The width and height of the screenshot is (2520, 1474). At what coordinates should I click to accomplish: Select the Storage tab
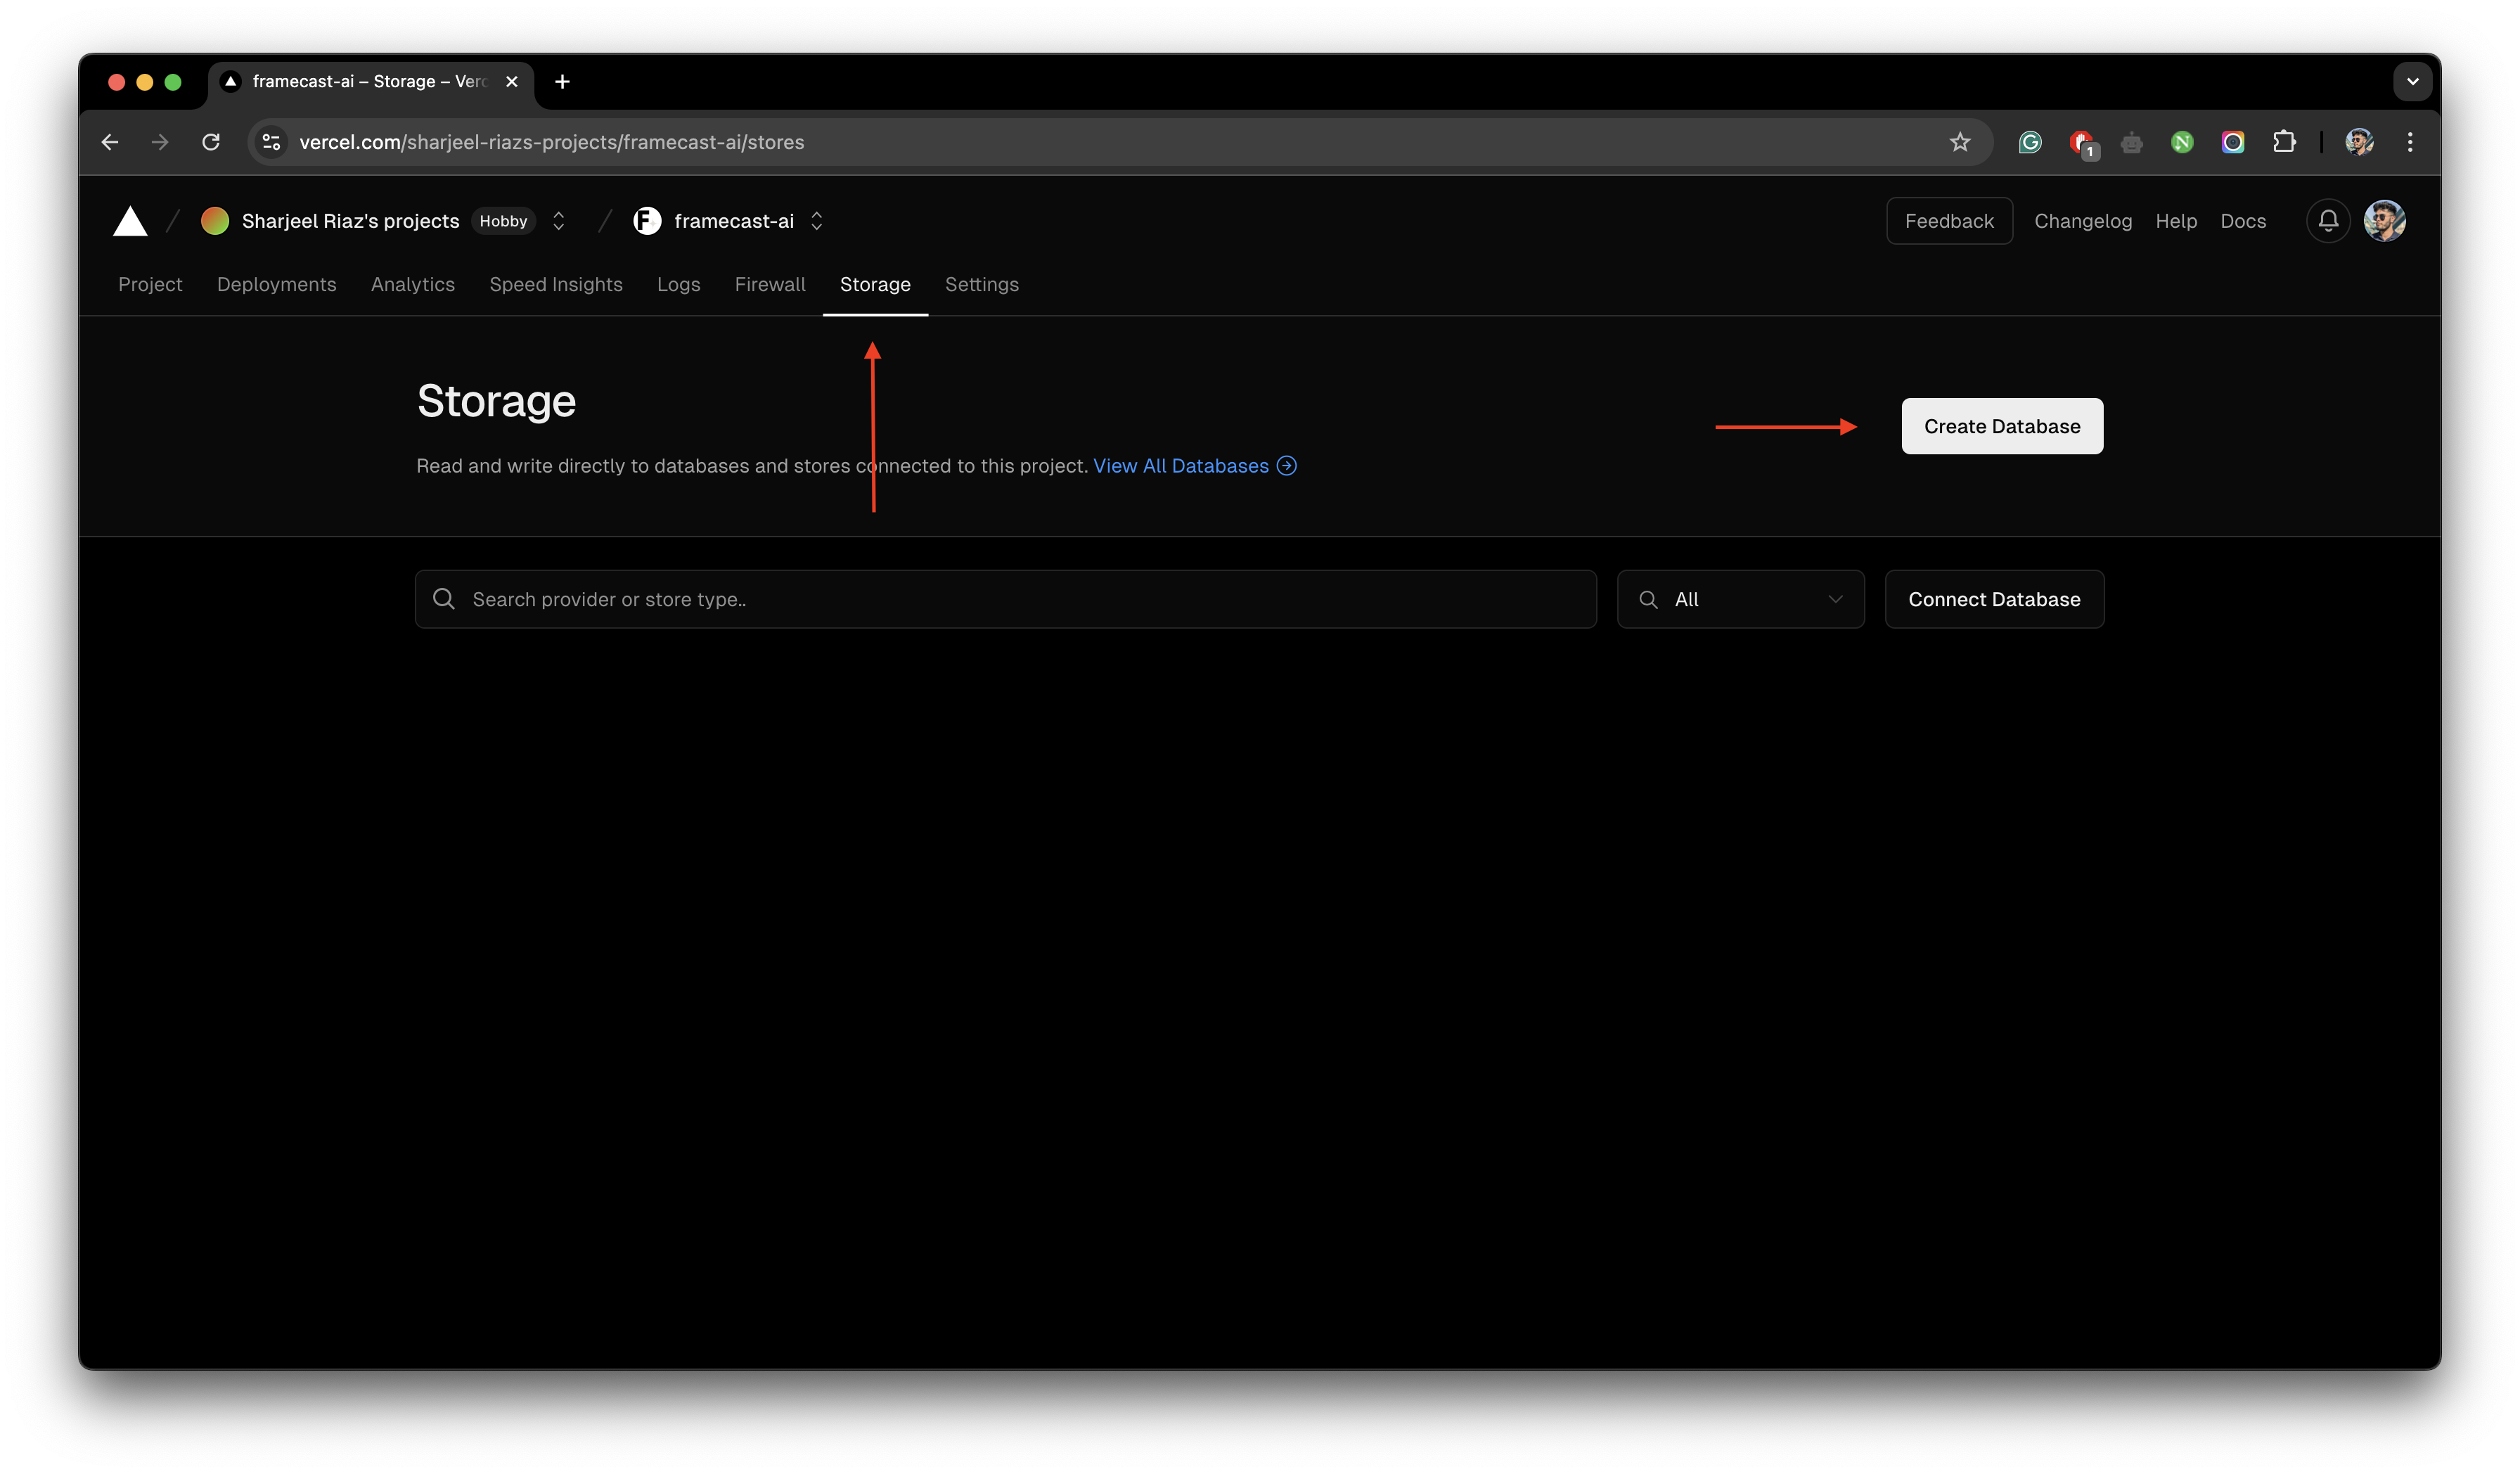875,285
